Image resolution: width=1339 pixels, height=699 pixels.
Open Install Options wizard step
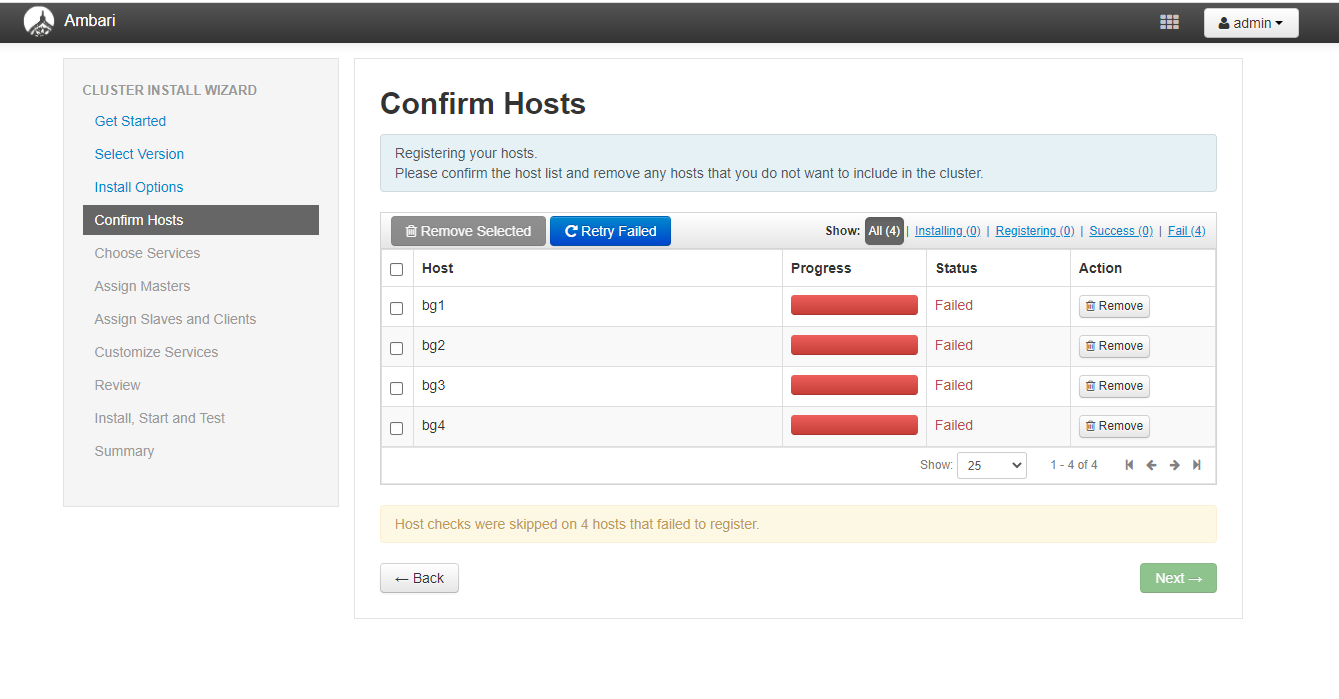[x=139, y=187]
